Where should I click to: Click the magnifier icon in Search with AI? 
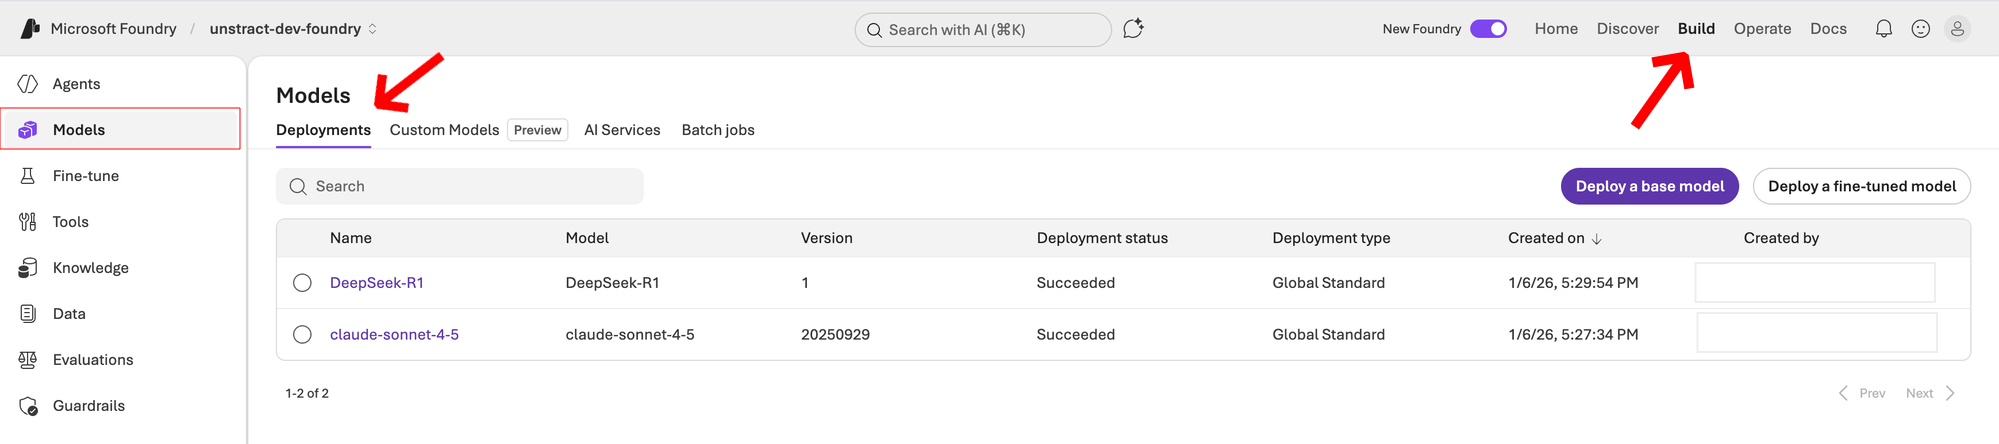click(x=874, y=30)
